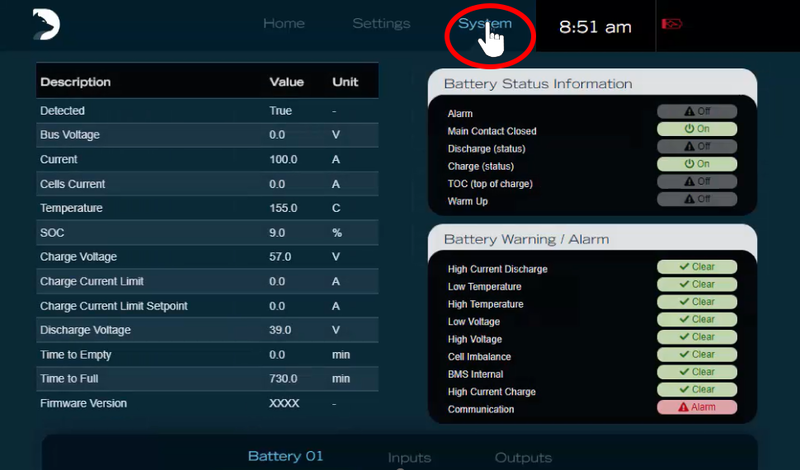Open the Settings tab
Screen dimensions: 800x470
381,24
